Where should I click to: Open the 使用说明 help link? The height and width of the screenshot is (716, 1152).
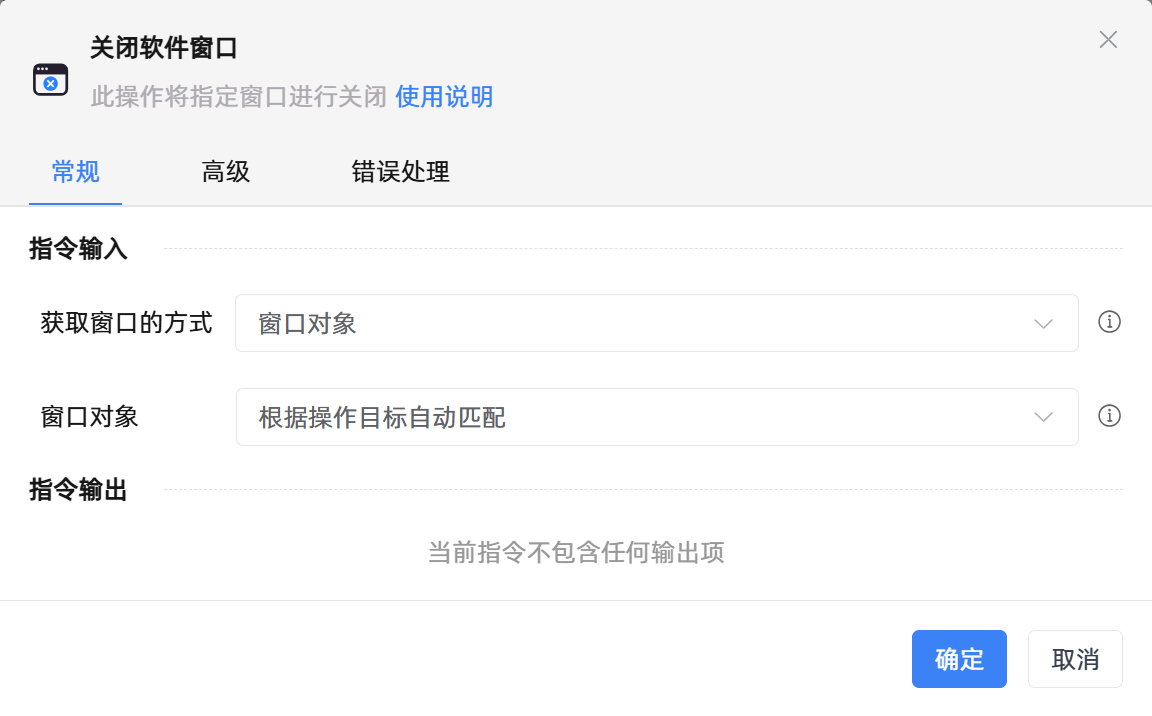(444, 97)
